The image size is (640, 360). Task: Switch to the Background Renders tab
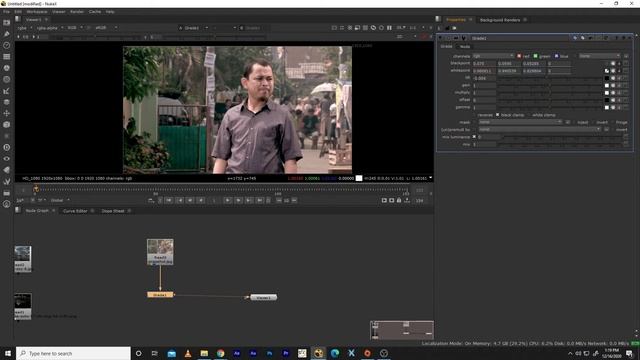(x=500, y=20)
